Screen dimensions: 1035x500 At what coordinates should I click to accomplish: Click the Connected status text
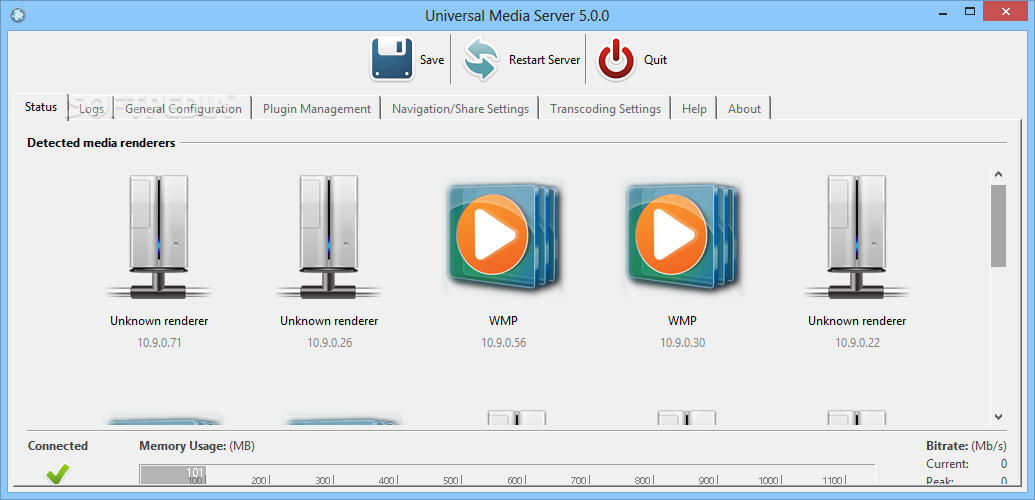[x=57, y=446]
